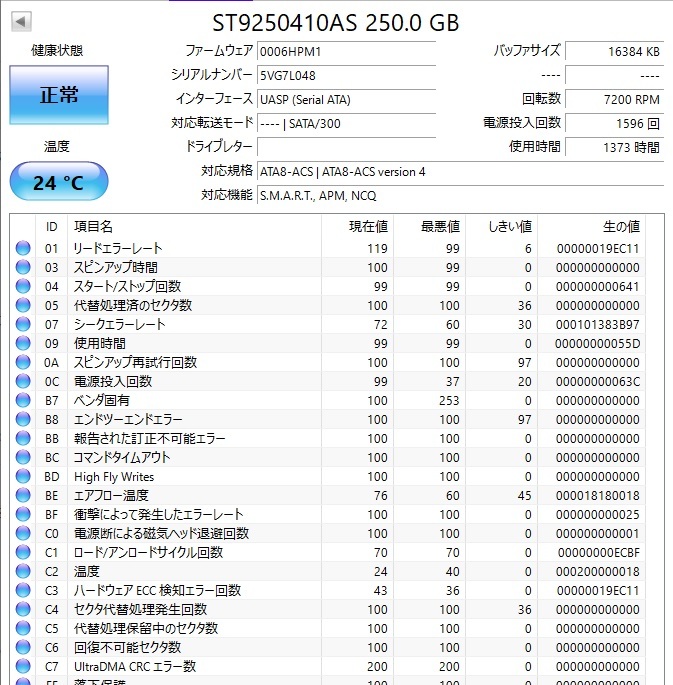Click the transfer mode field SATA/300
The width and height of the screenshot is (673, 685).
tap(347, 124)
